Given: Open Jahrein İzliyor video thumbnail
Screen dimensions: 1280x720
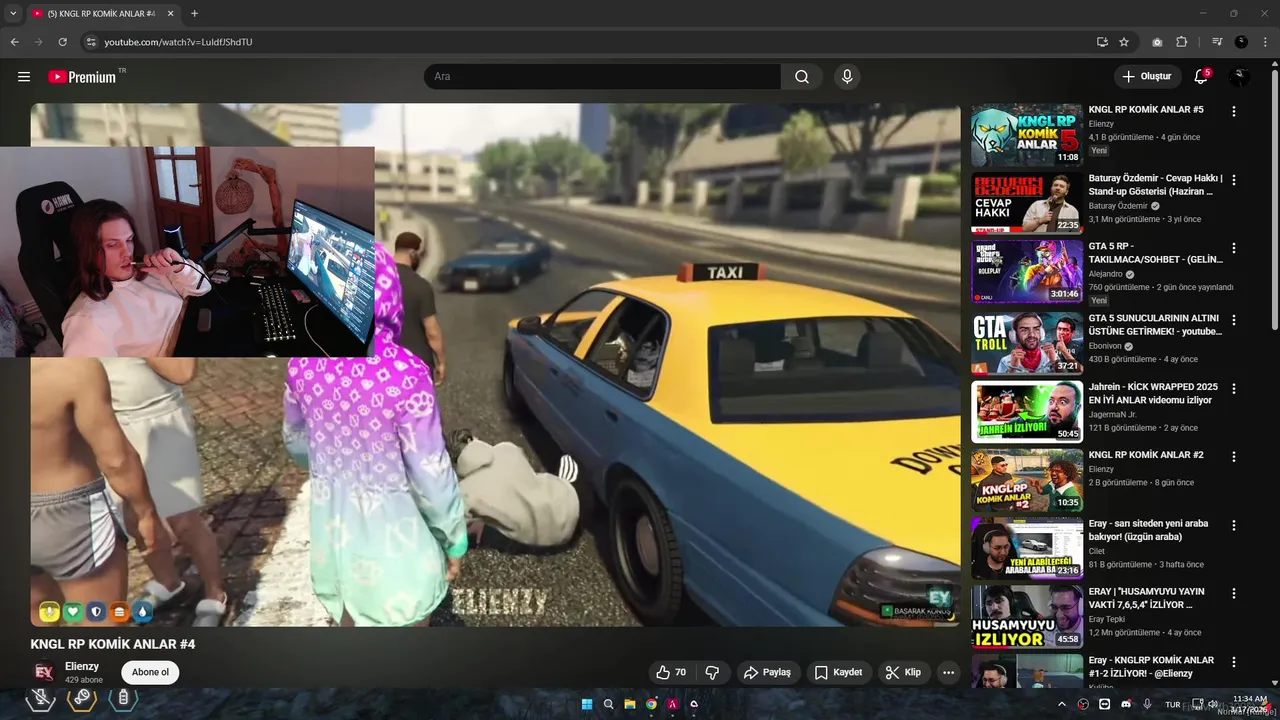Looking at the screenshot, I should (x=1027, y=411).
